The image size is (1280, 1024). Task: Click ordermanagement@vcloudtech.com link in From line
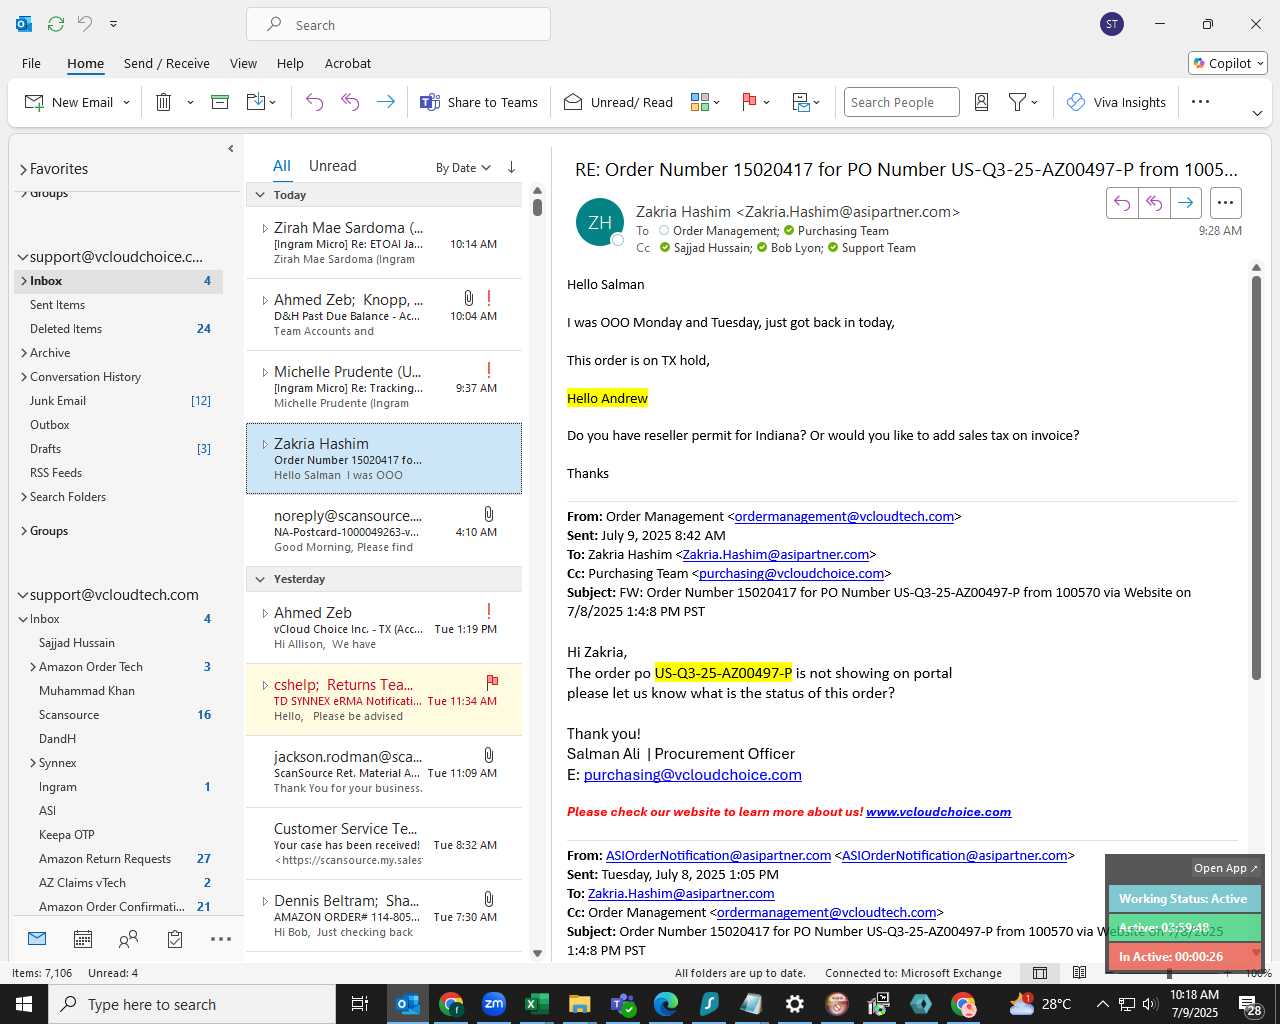844,516
